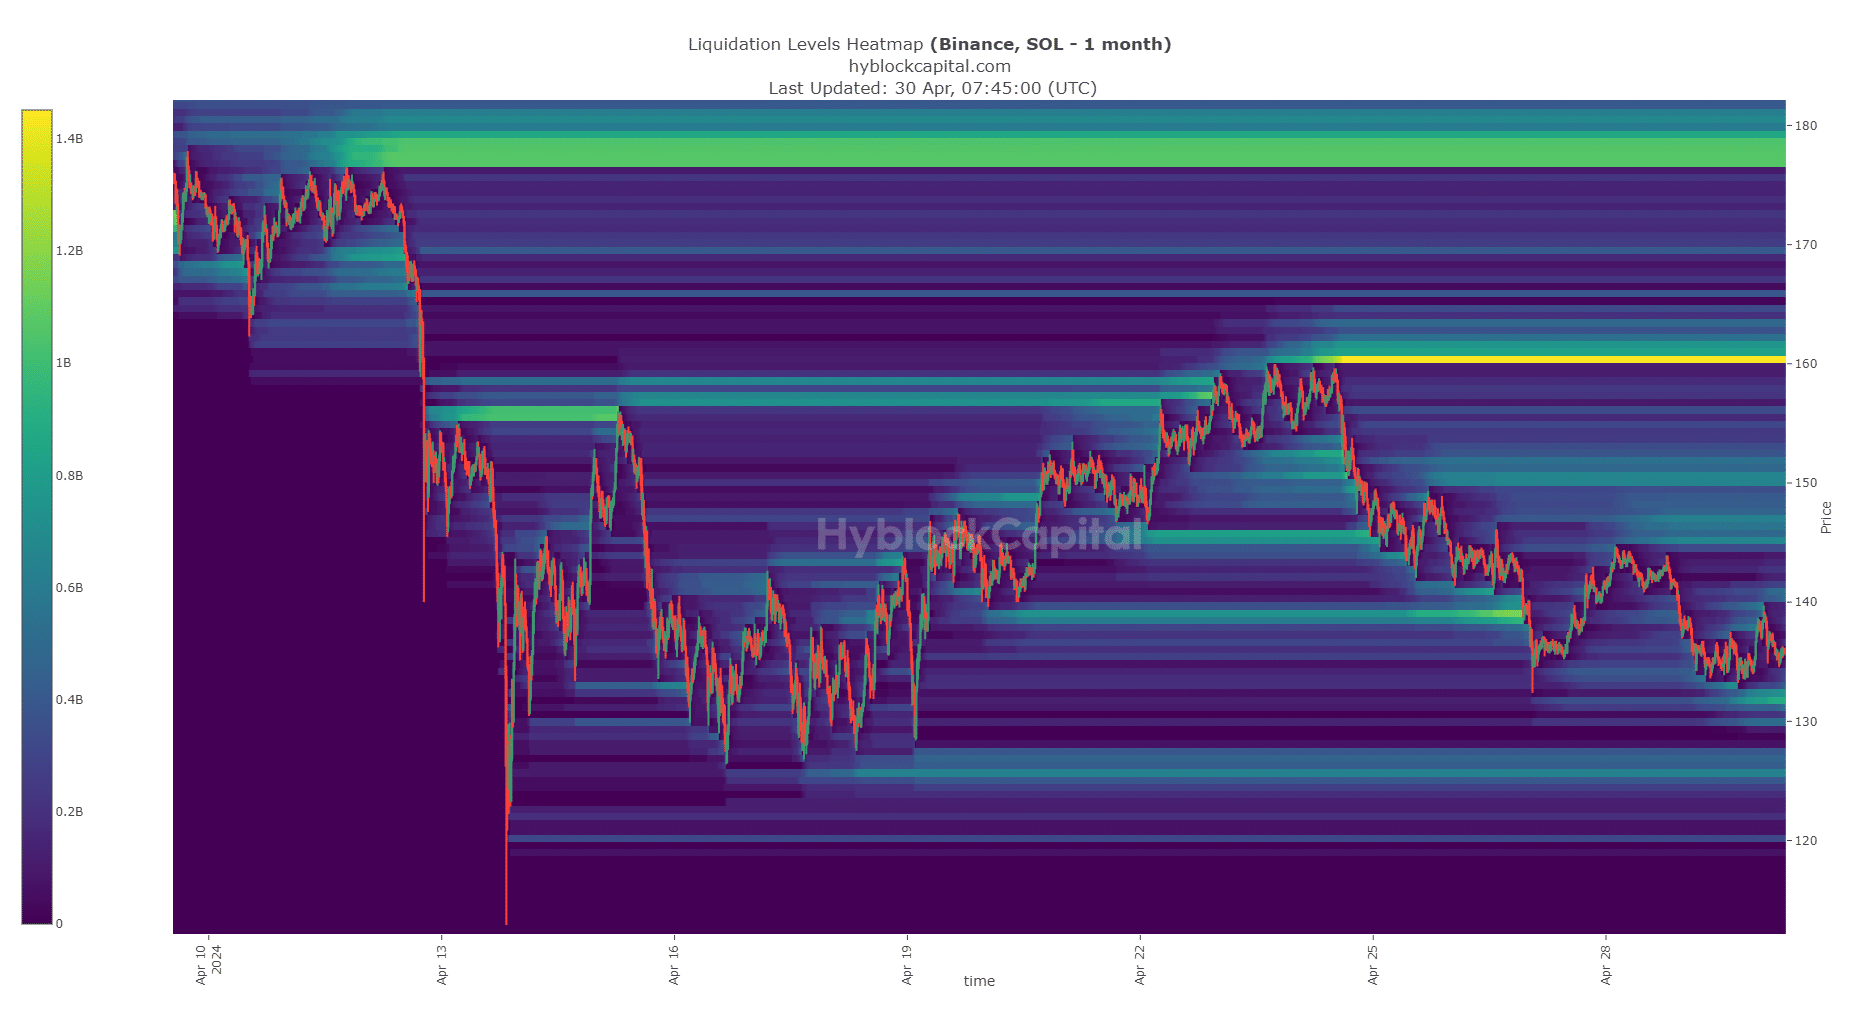Click the price axis label 130
Screen dimensions: 1866x1014
(1805, 721)
